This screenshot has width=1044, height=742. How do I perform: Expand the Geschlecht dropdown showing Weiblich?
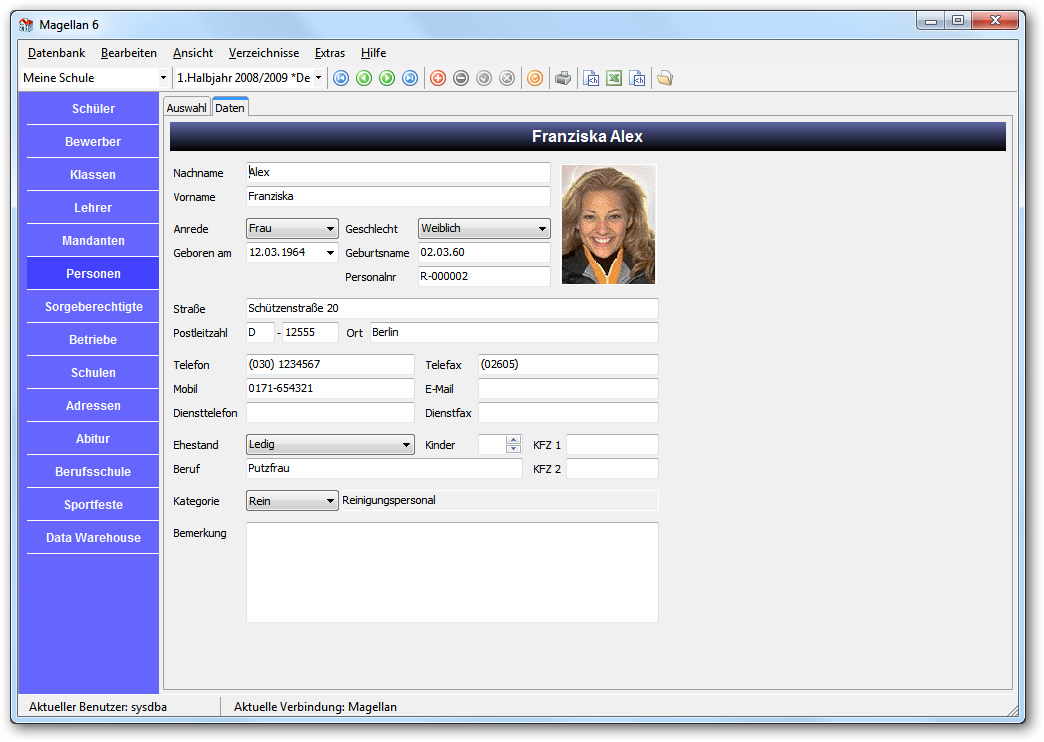point(542,229)
